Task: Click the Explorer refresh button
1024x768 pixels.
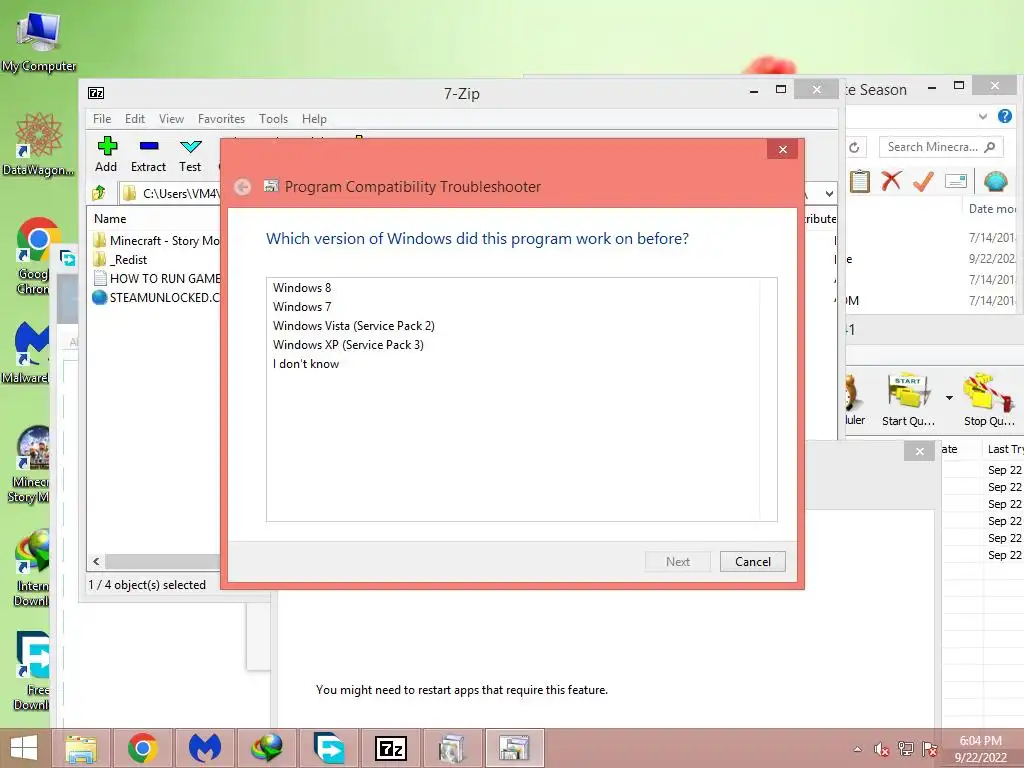Action: (854, 147)
